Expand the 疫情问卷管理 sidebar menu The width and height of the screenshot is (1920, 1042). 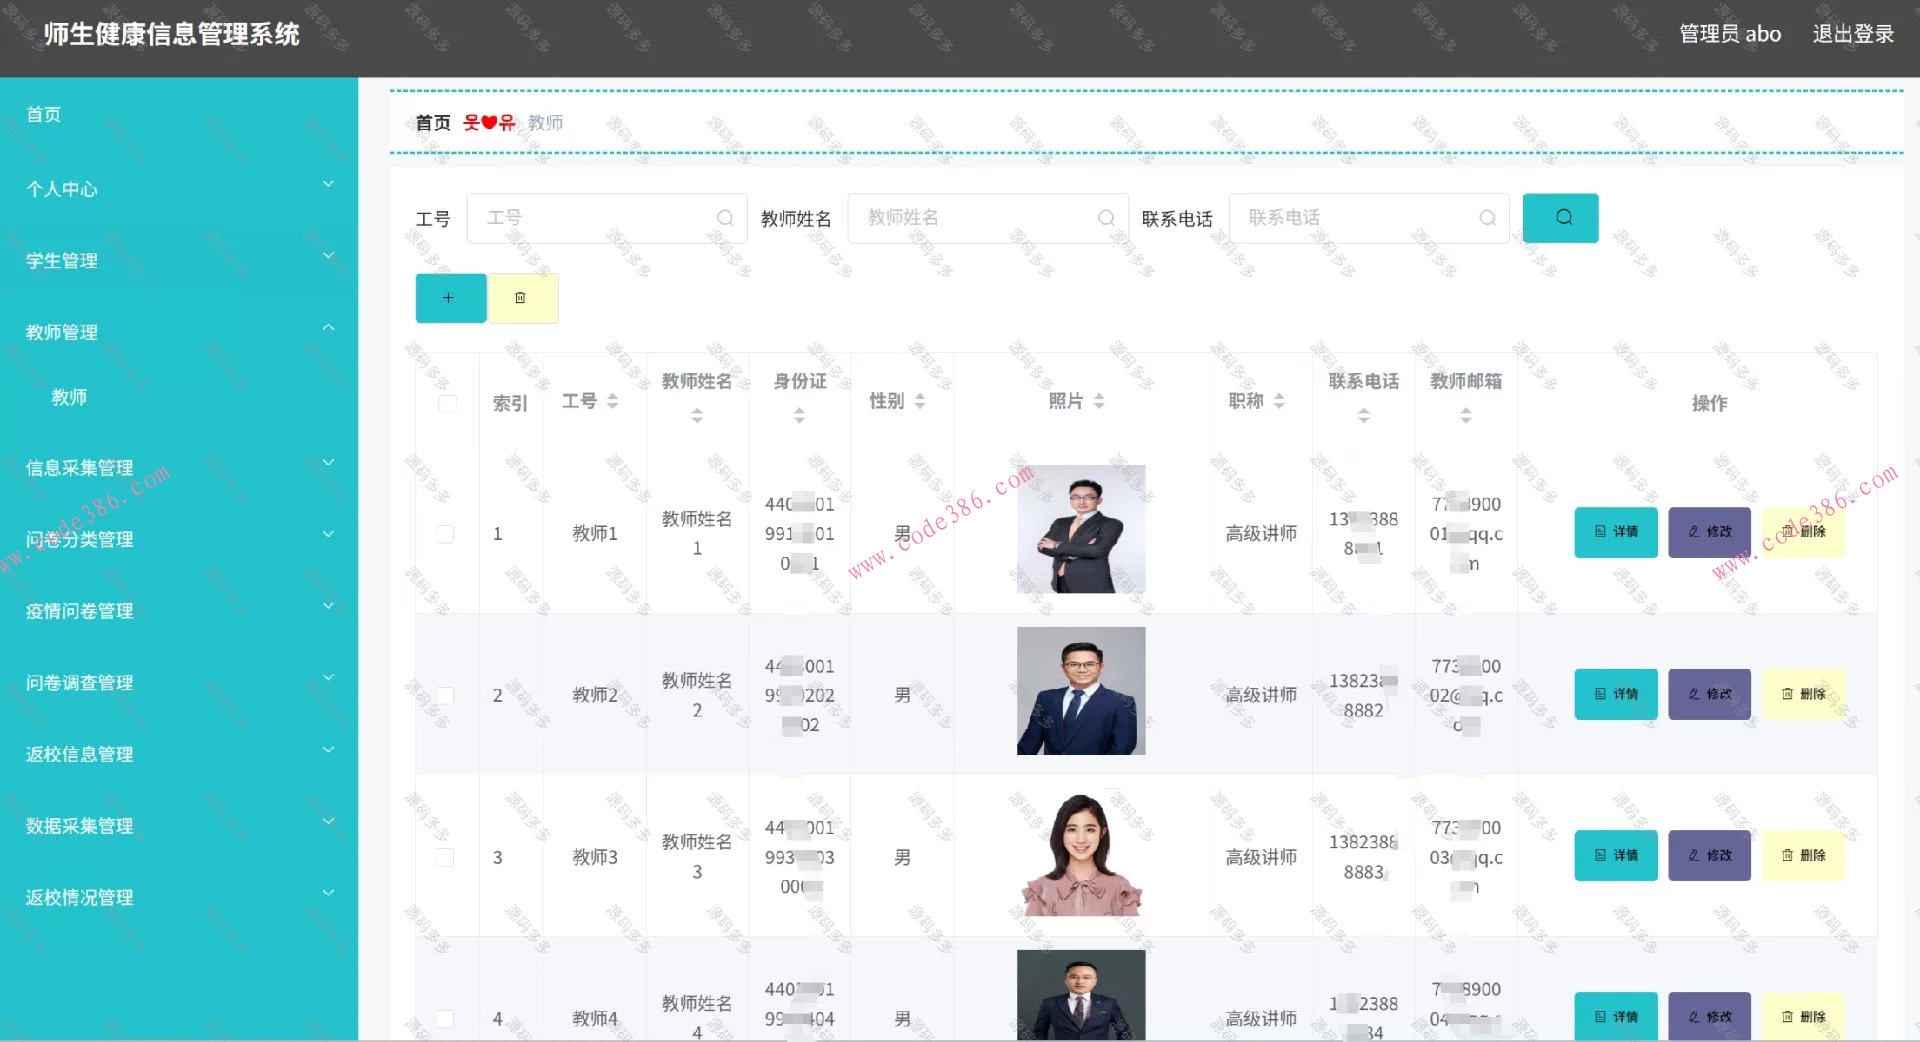coord(179,611)
